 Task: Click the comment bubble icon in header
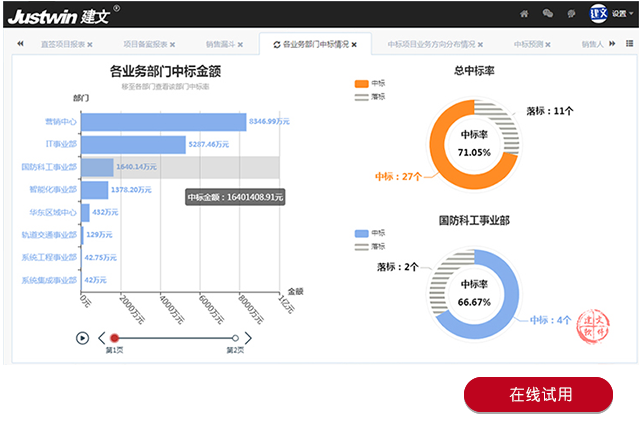pyautogui.click(x=571, y=14)
